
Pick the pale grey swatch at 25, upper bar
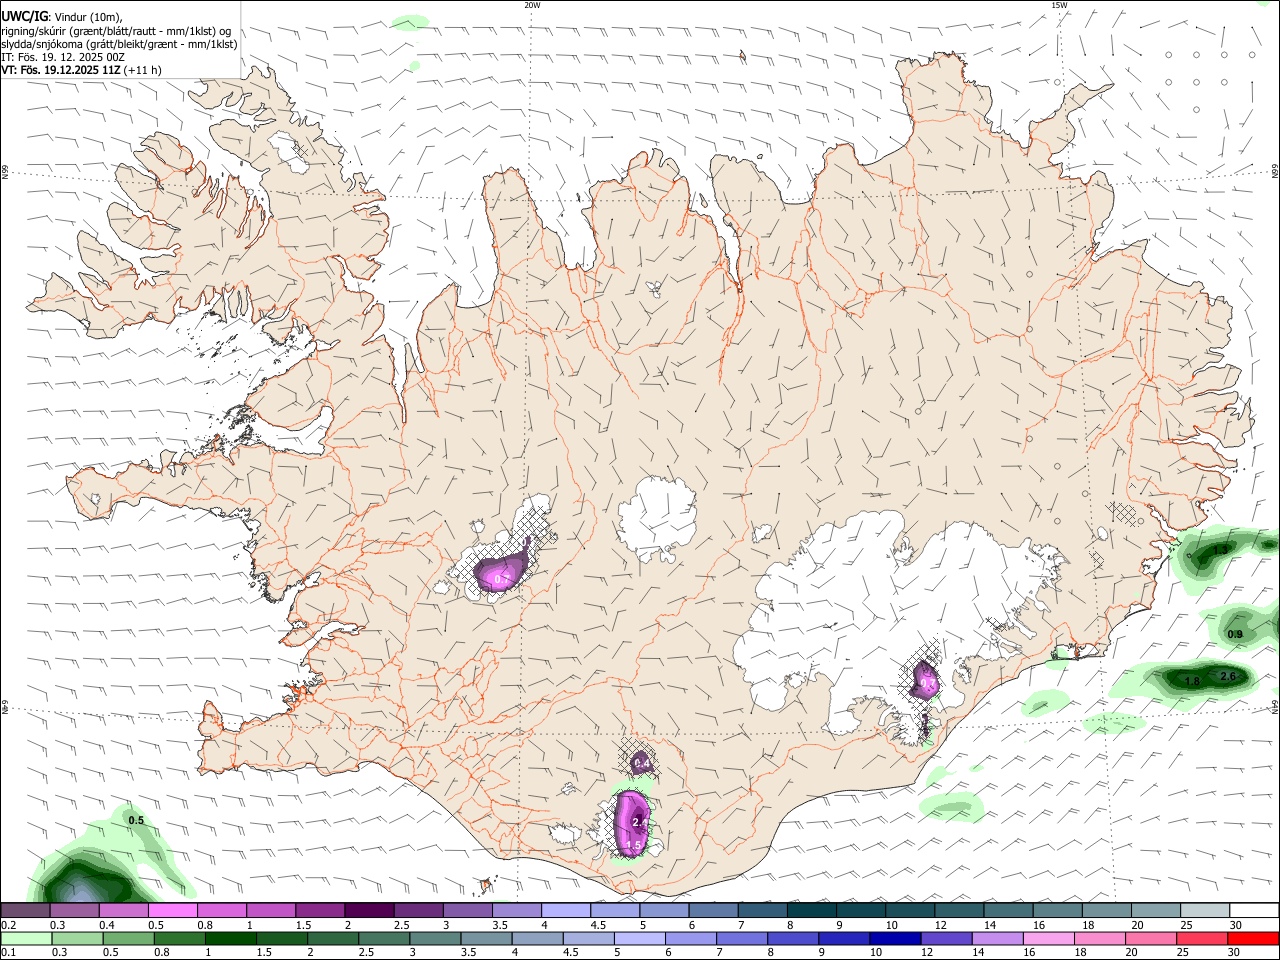coord(1206,911)
